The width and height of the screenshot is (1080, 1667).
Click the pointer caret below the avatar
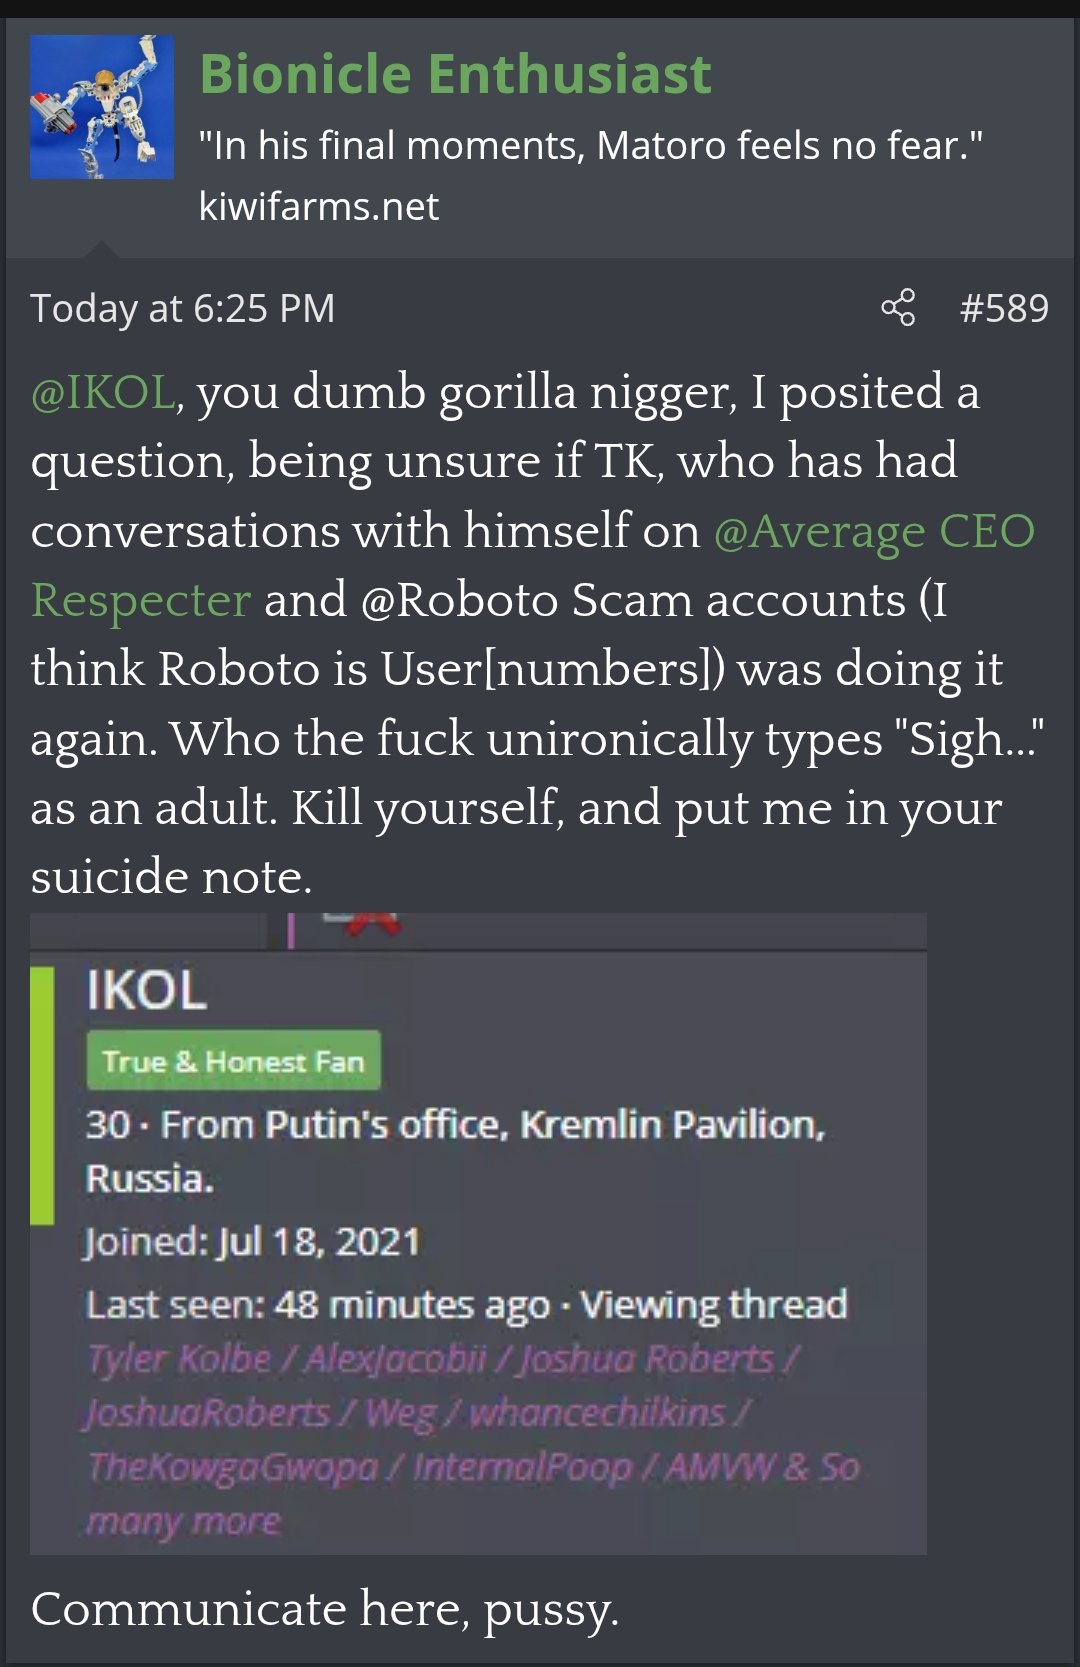point(102,249)
